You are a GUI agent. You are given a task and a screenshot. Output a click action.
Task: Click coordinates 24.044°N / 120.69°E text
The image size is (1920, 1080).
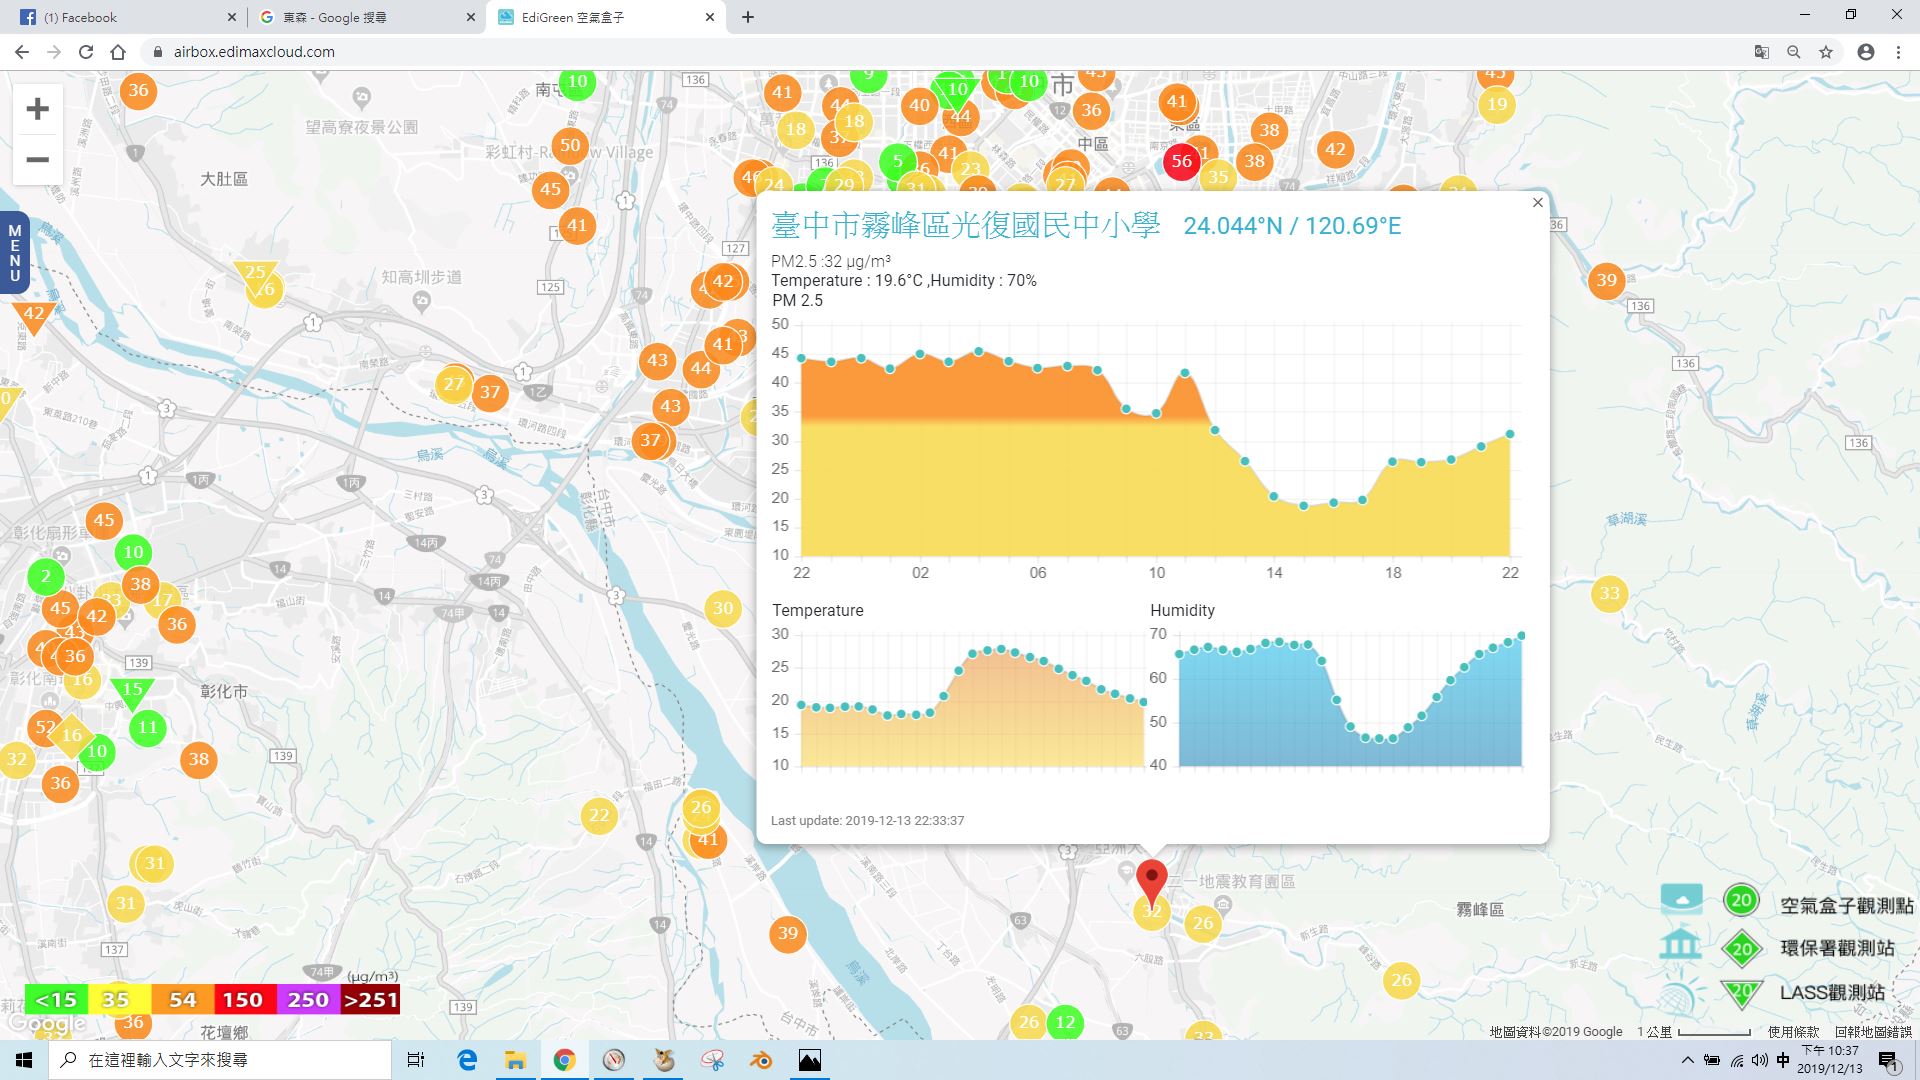[1292, 226]
